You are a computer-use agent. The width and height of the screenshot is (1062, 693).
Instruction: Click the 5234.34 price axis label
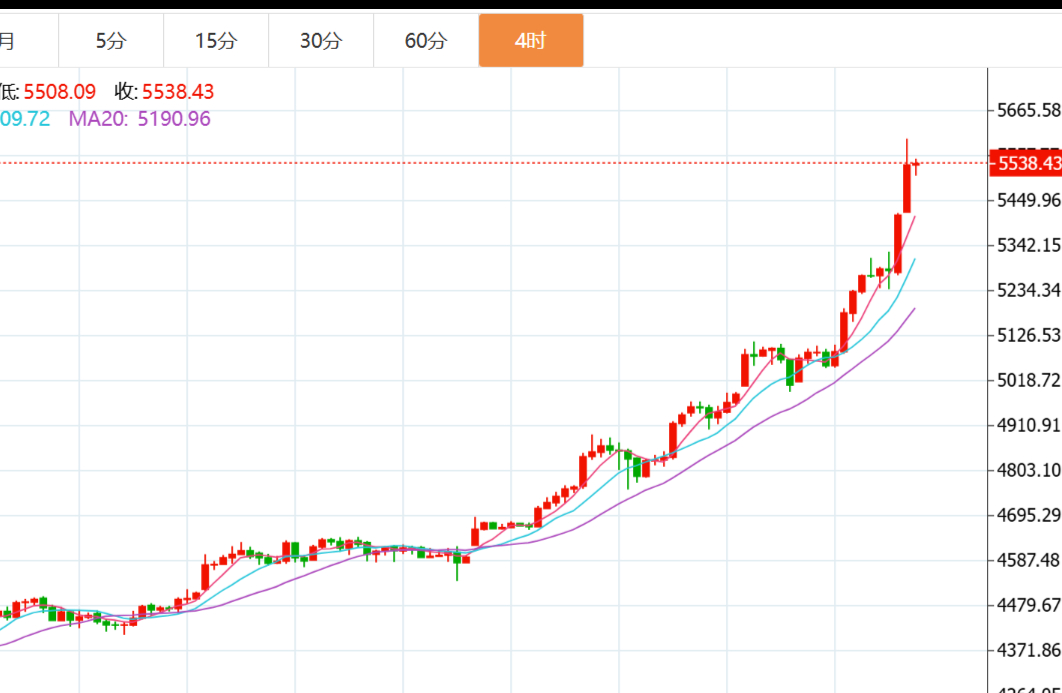pyautogui.click(x=1029, y=290)
